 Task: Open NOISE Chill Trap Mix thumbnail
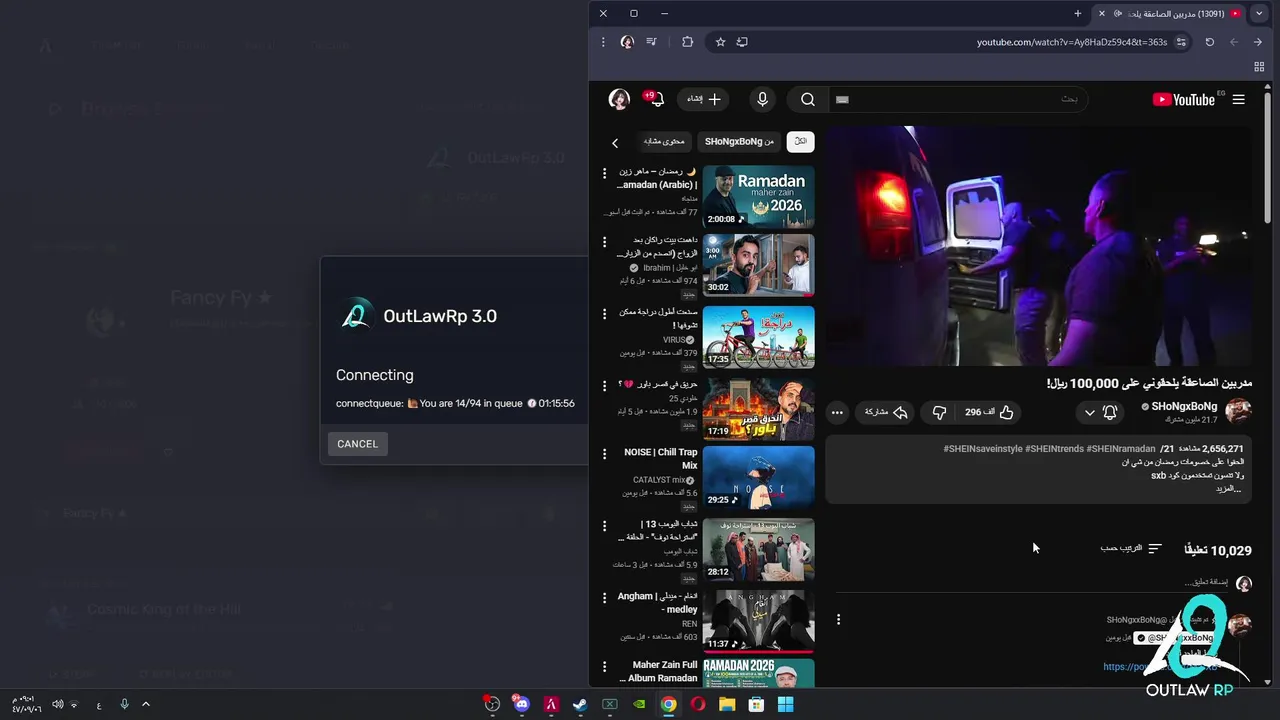click(758, 477)
